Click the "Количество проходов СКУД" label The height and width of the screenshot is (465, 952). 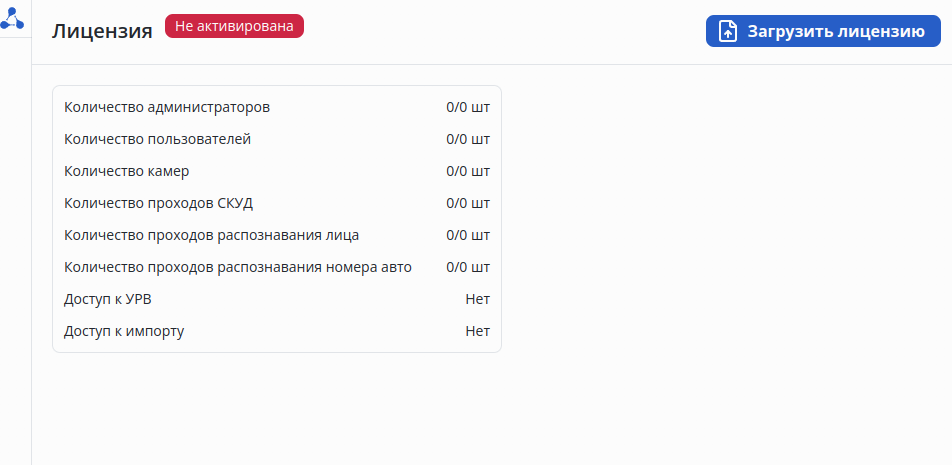point(158,203)
